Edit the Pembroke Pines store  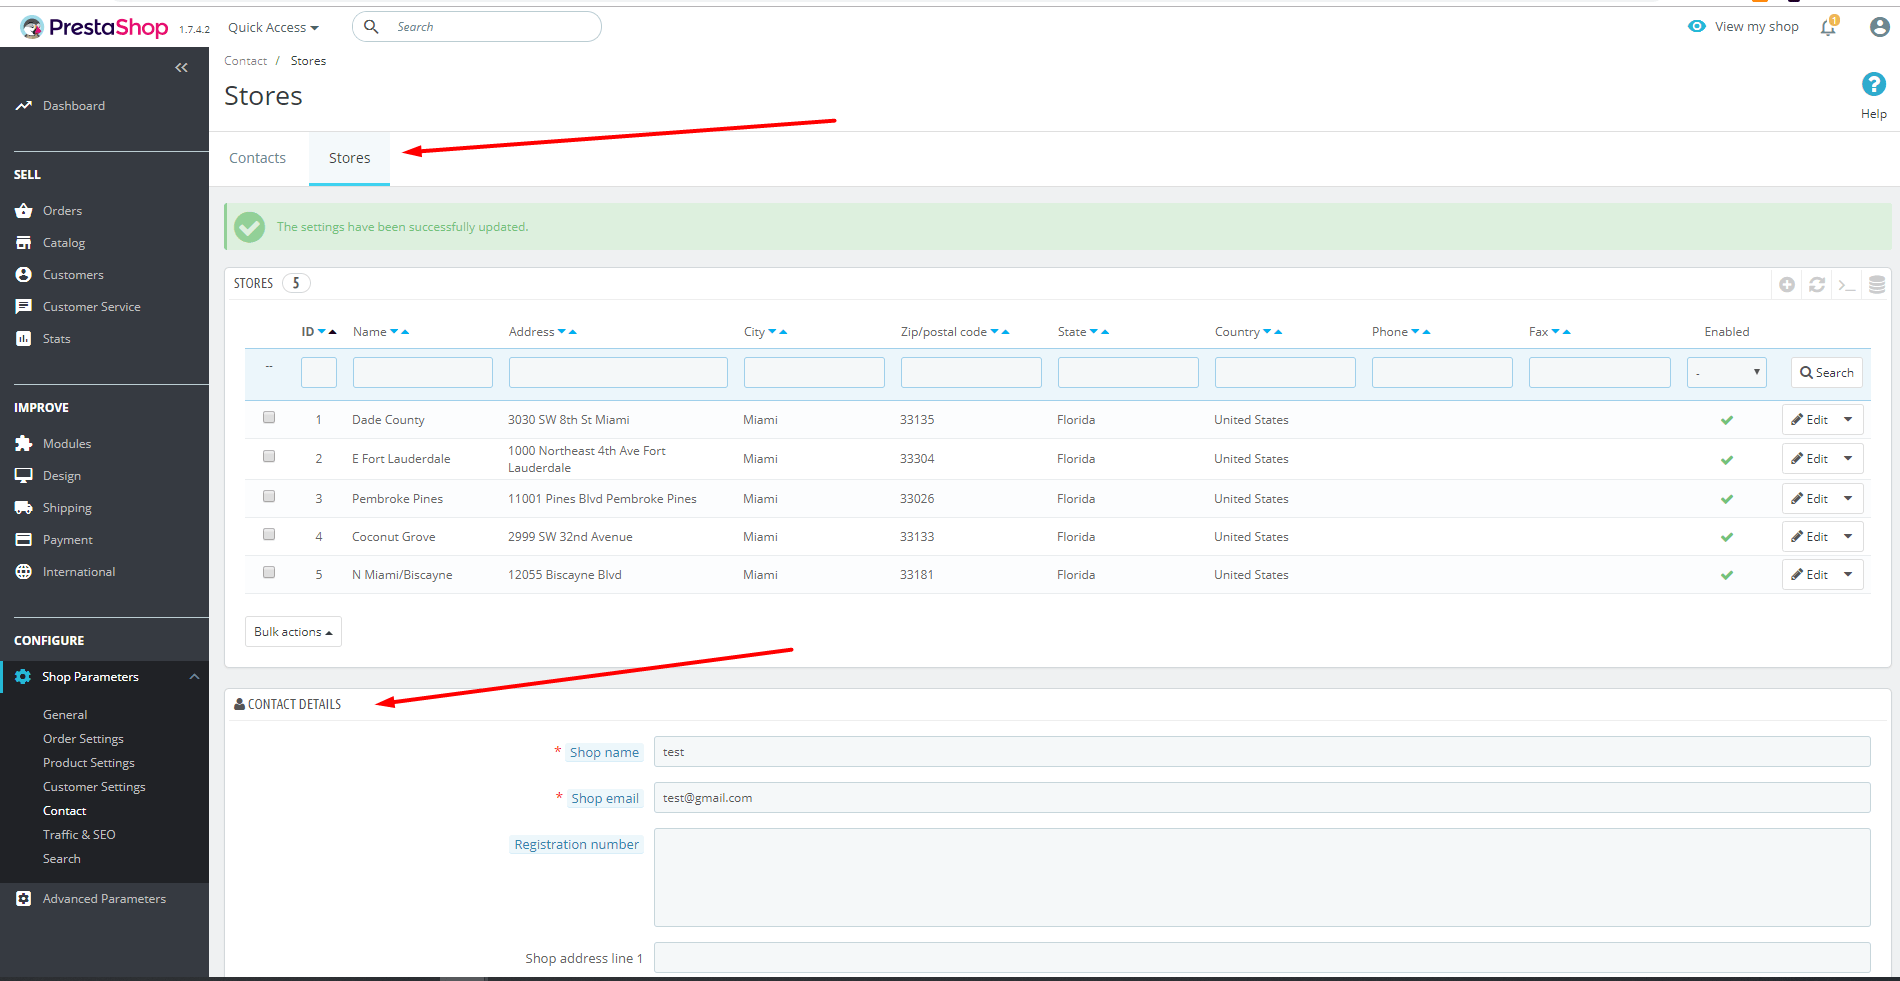click(x=1810, y=499)
